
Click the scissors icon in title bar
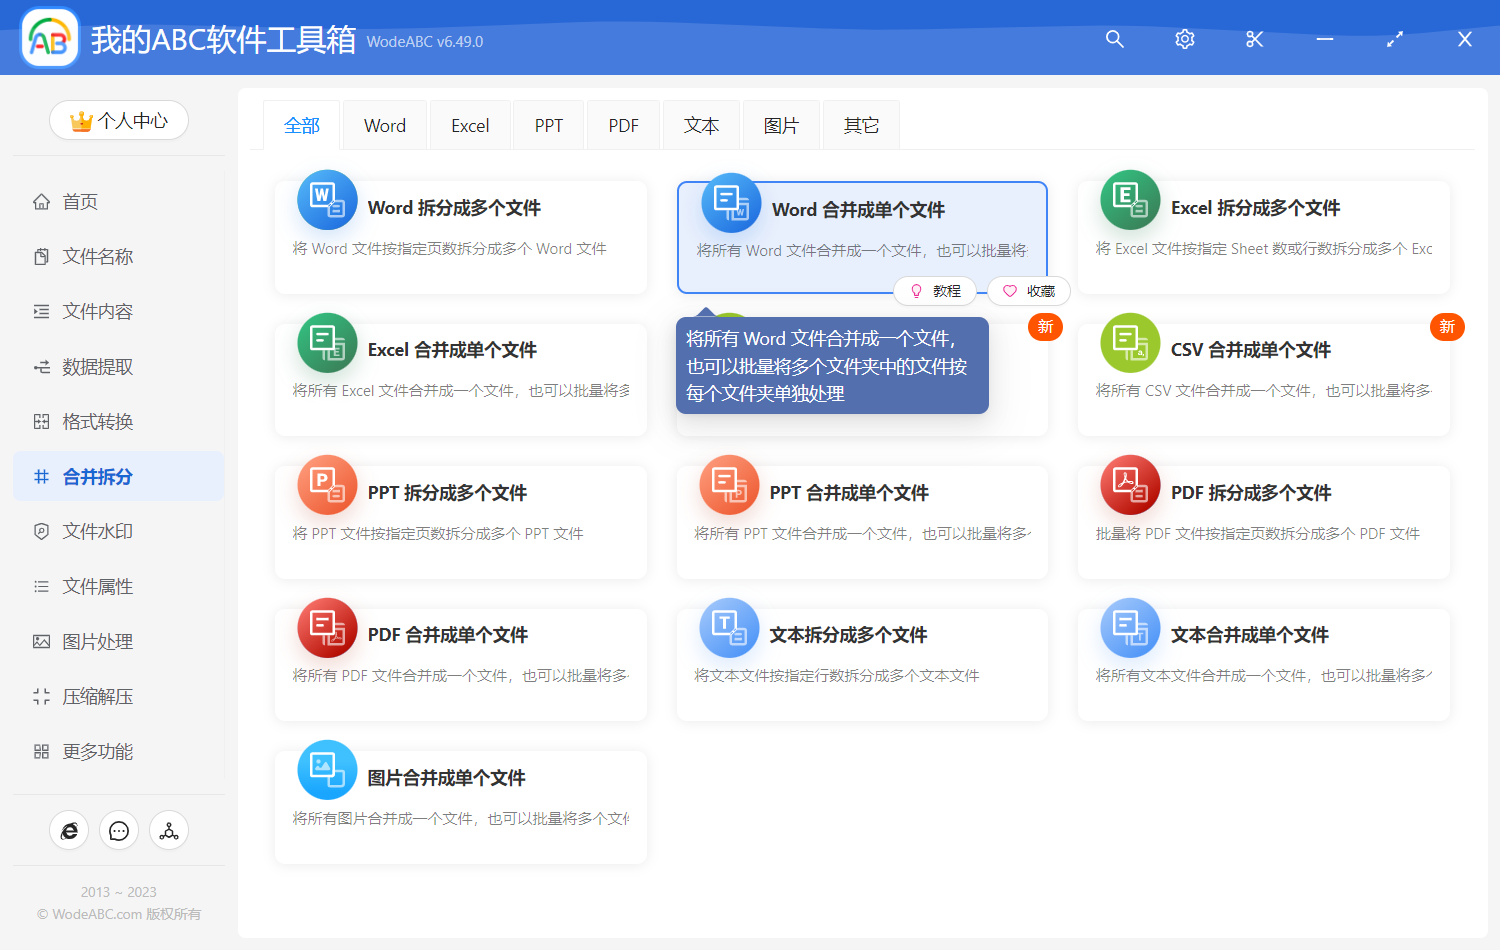(x=1255, y=39)
